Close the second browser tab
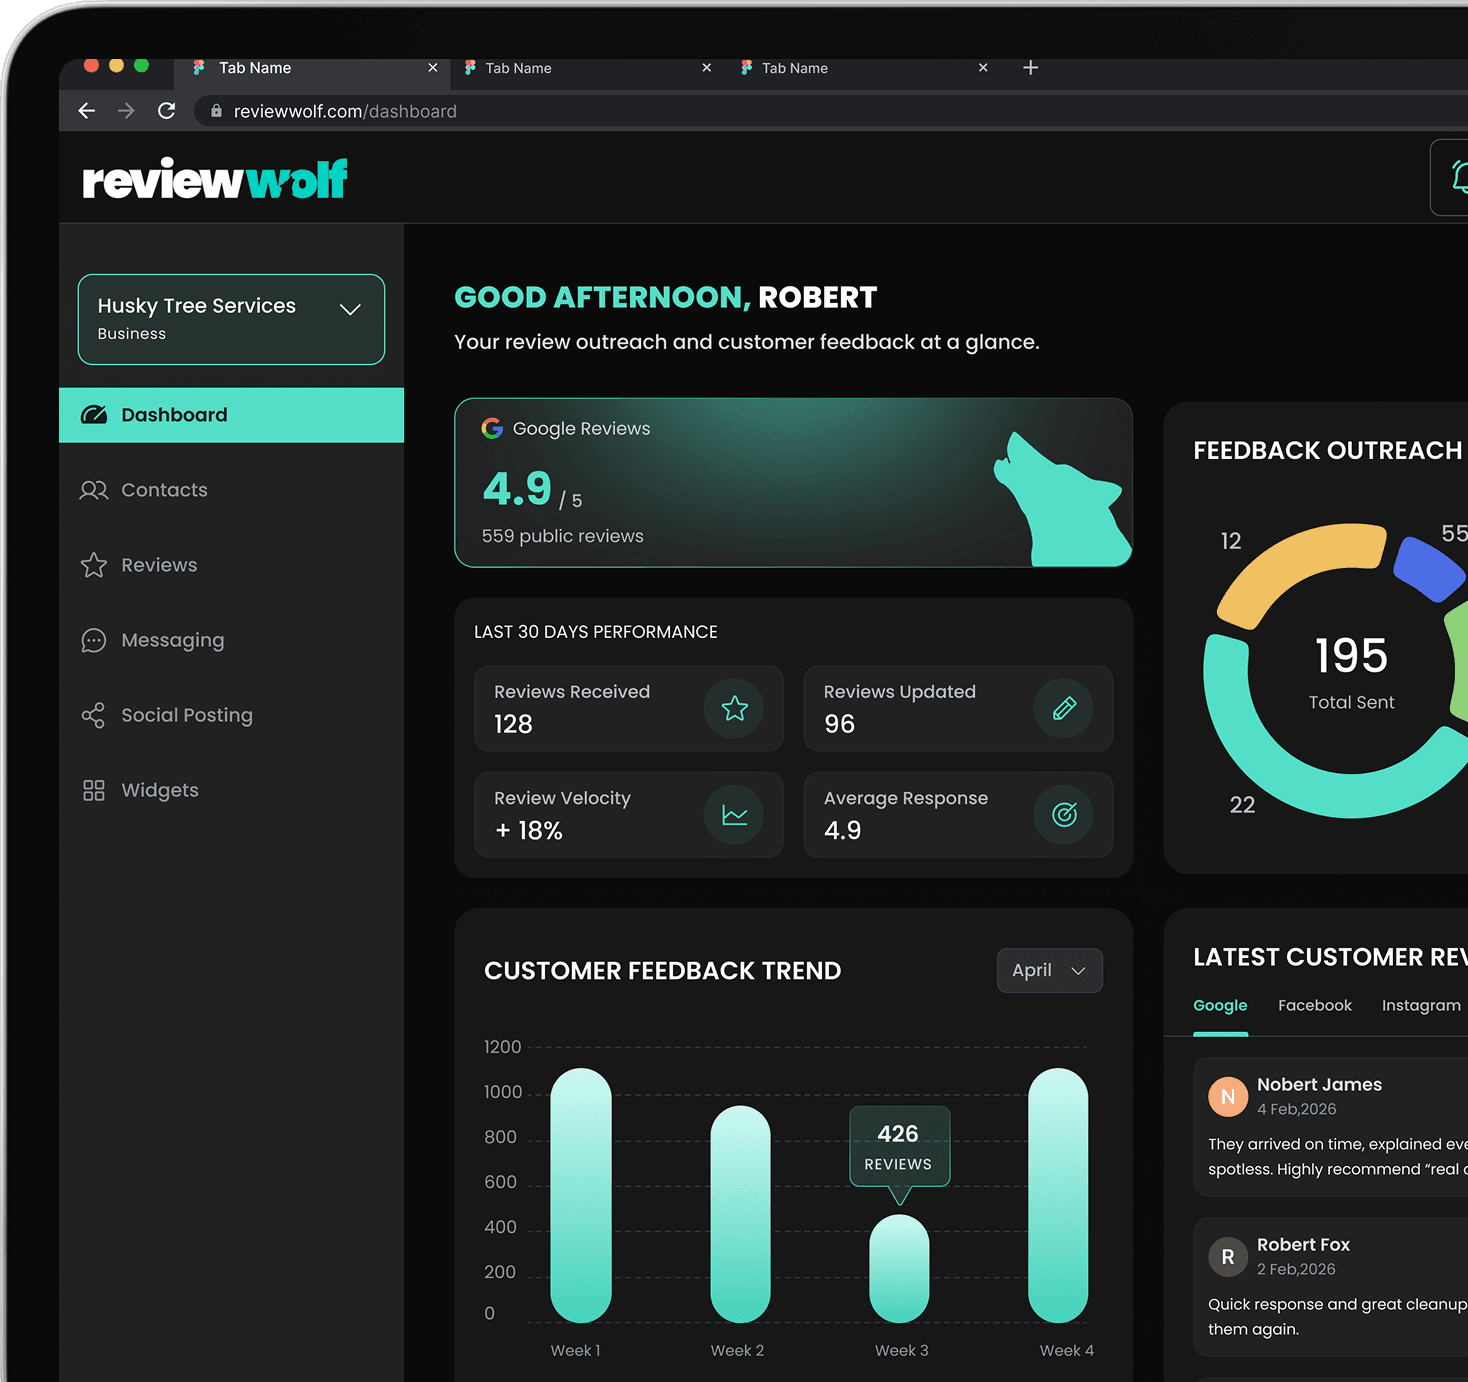The width and height of the screenshot is (1468, 1382). (707, 68)
